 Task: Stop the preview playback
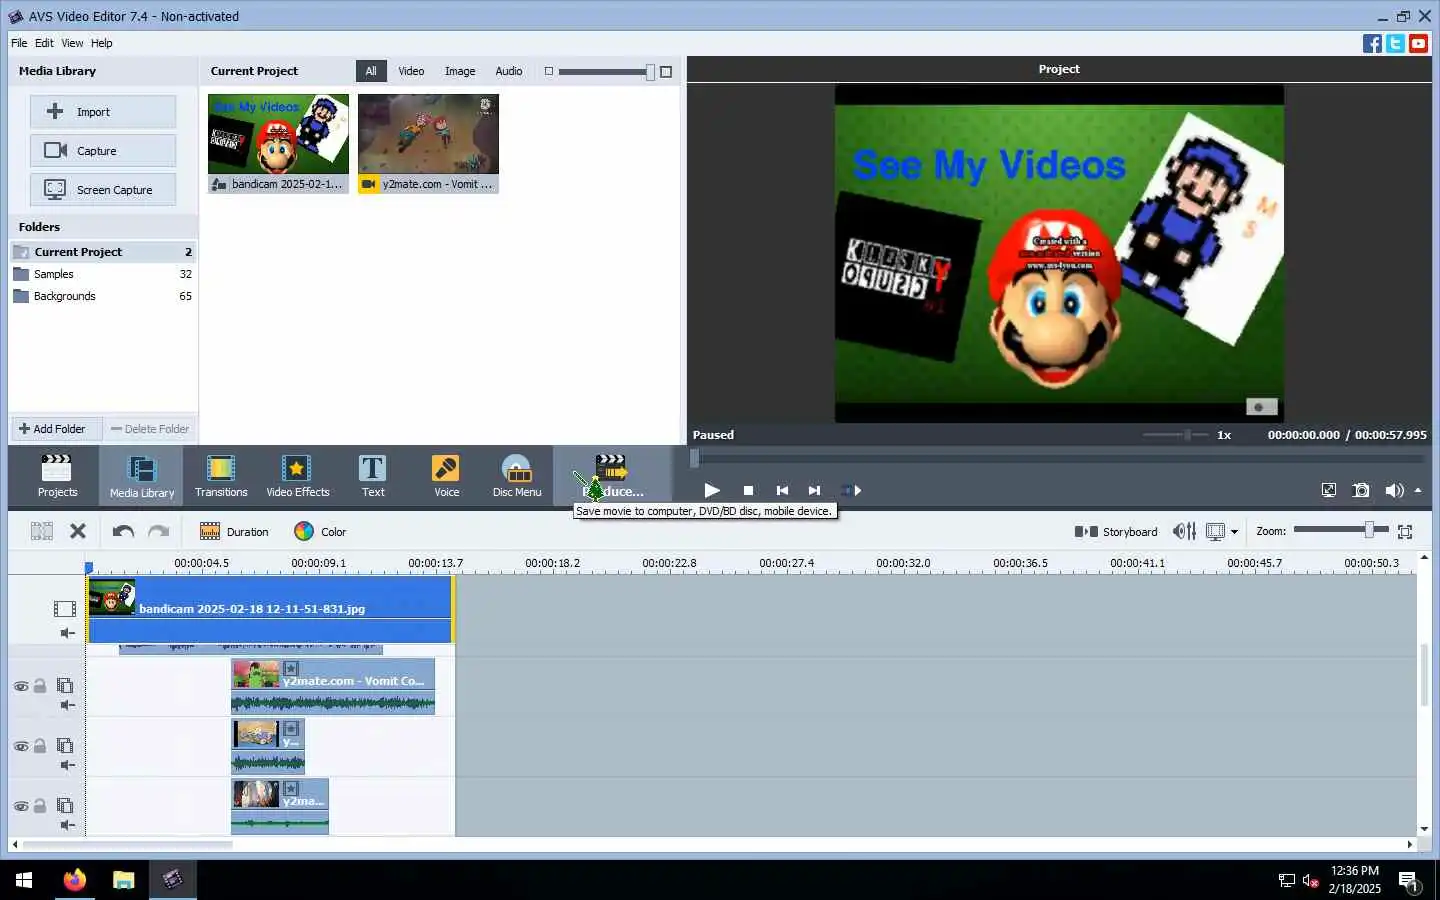pyautogui.click(x=748, y=490)
